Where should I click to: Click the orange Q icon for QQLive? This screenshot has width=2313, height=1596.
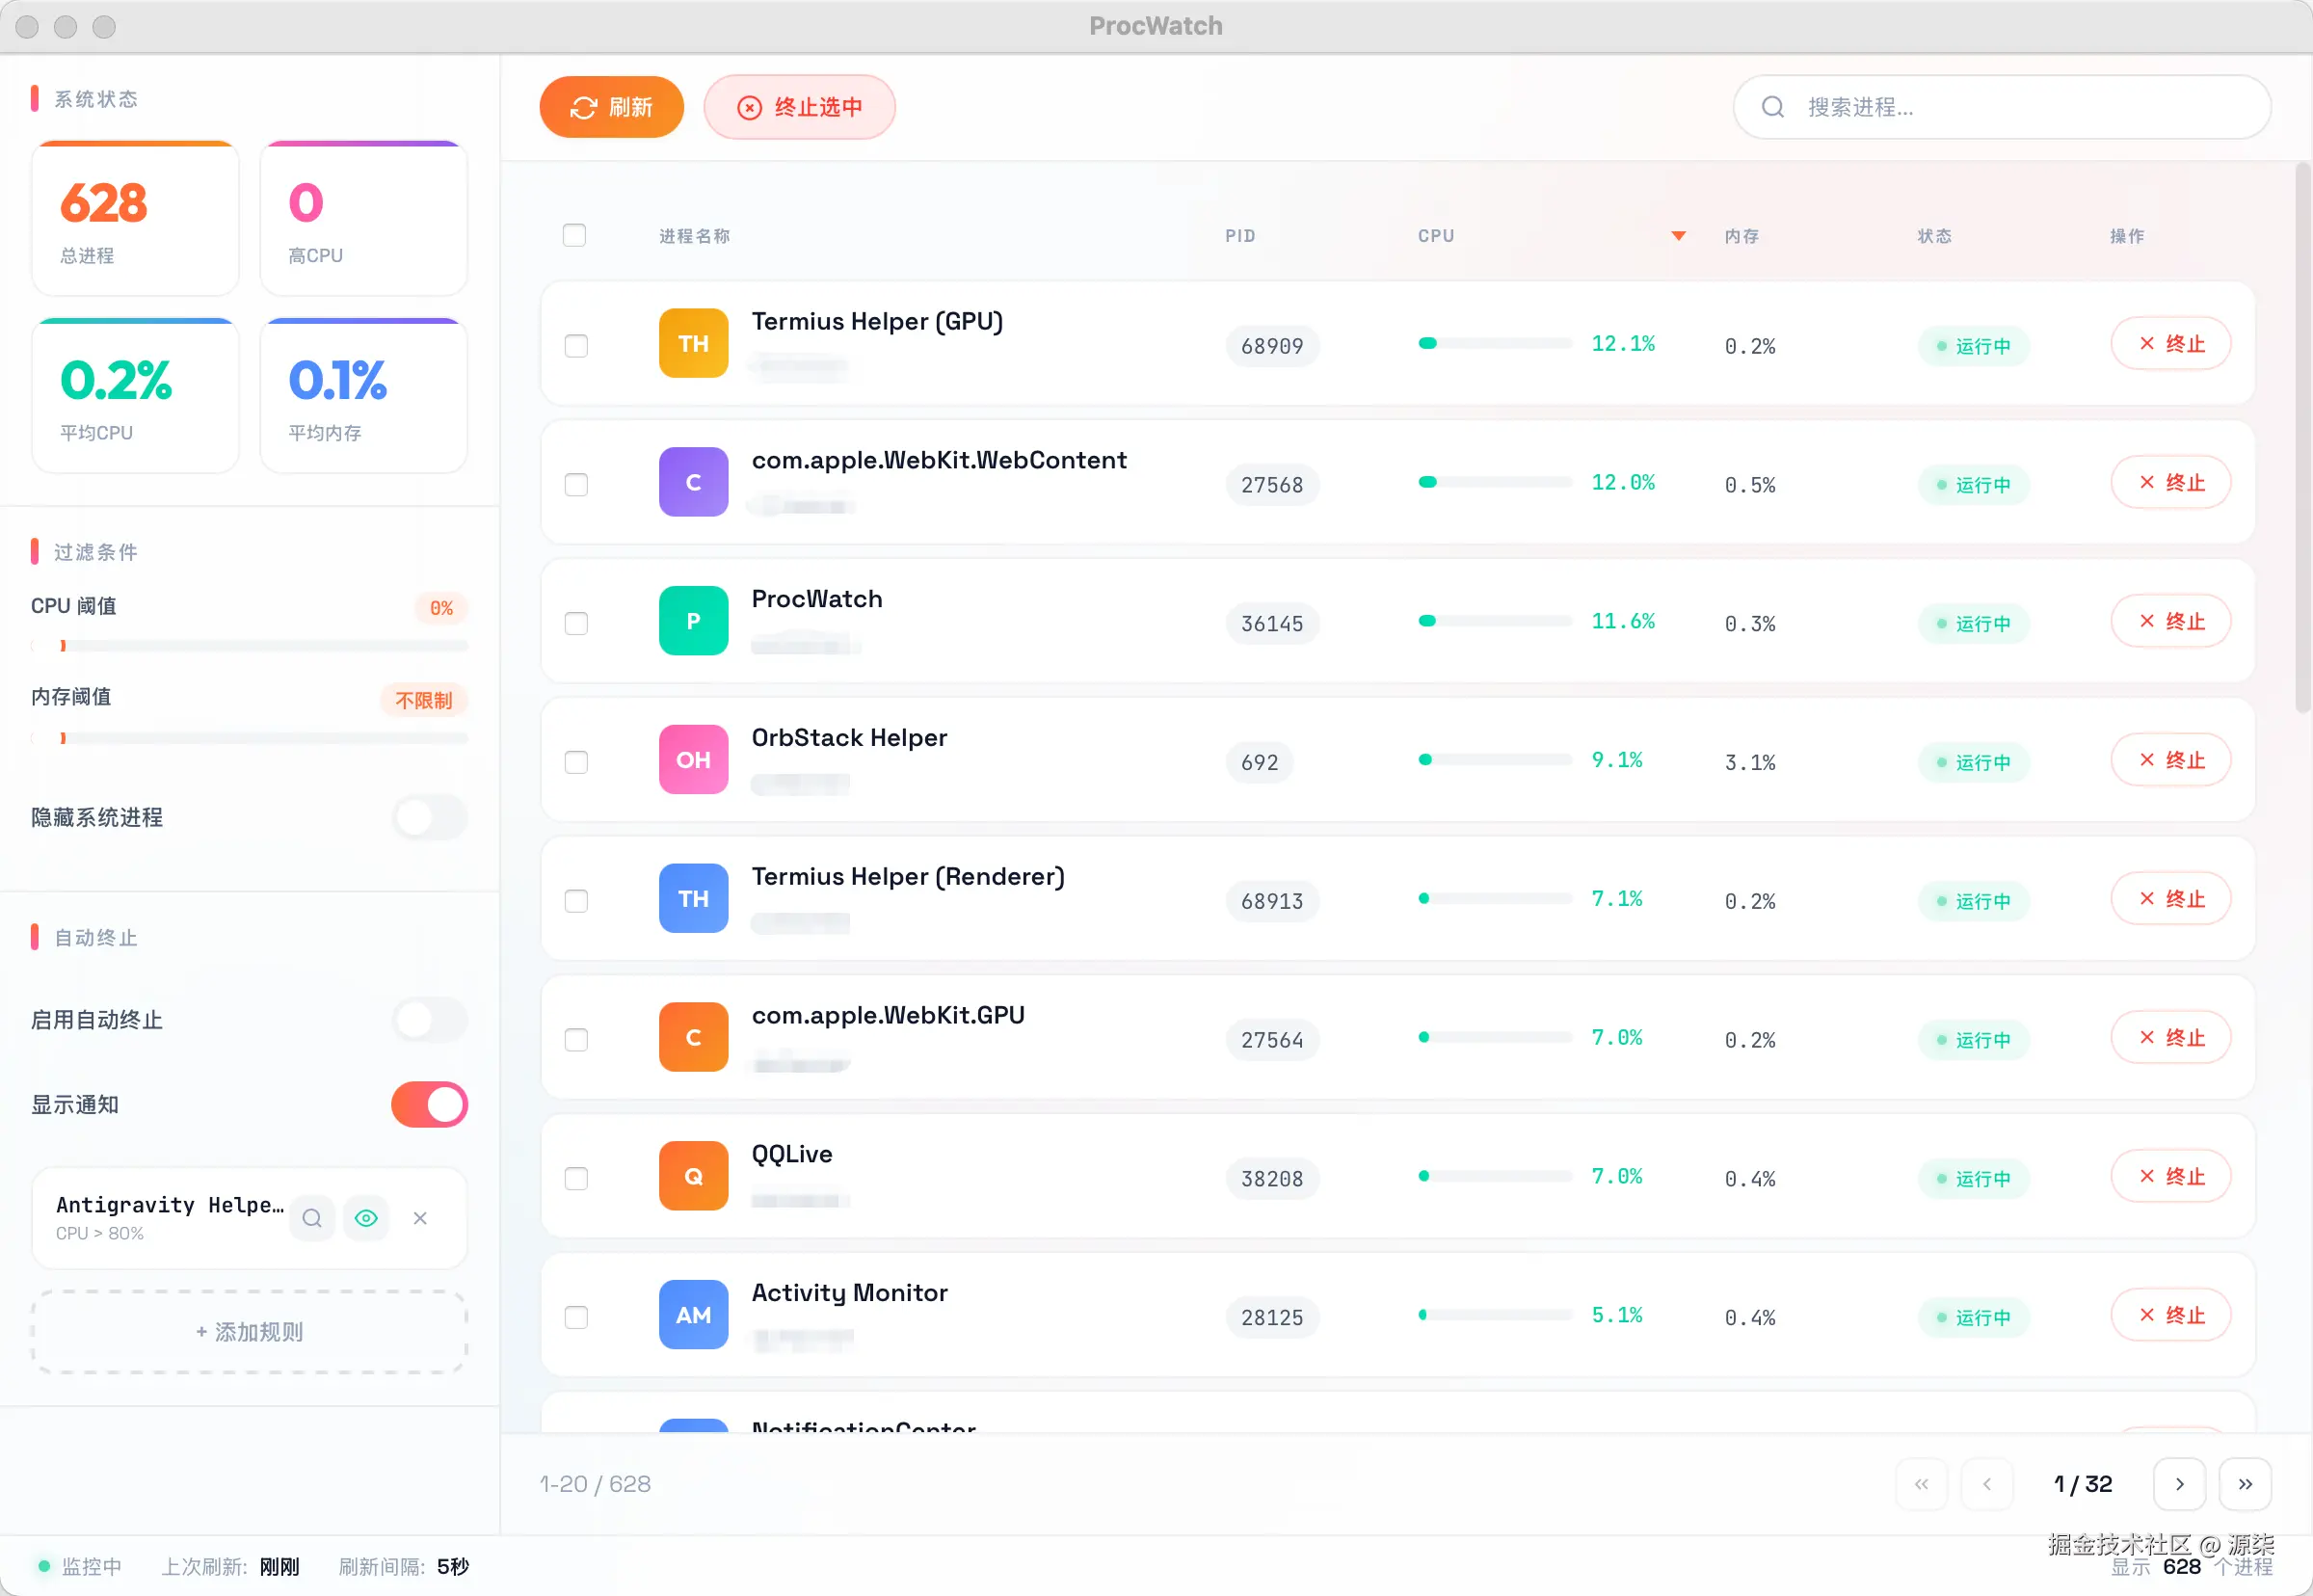coord(693,1176)
